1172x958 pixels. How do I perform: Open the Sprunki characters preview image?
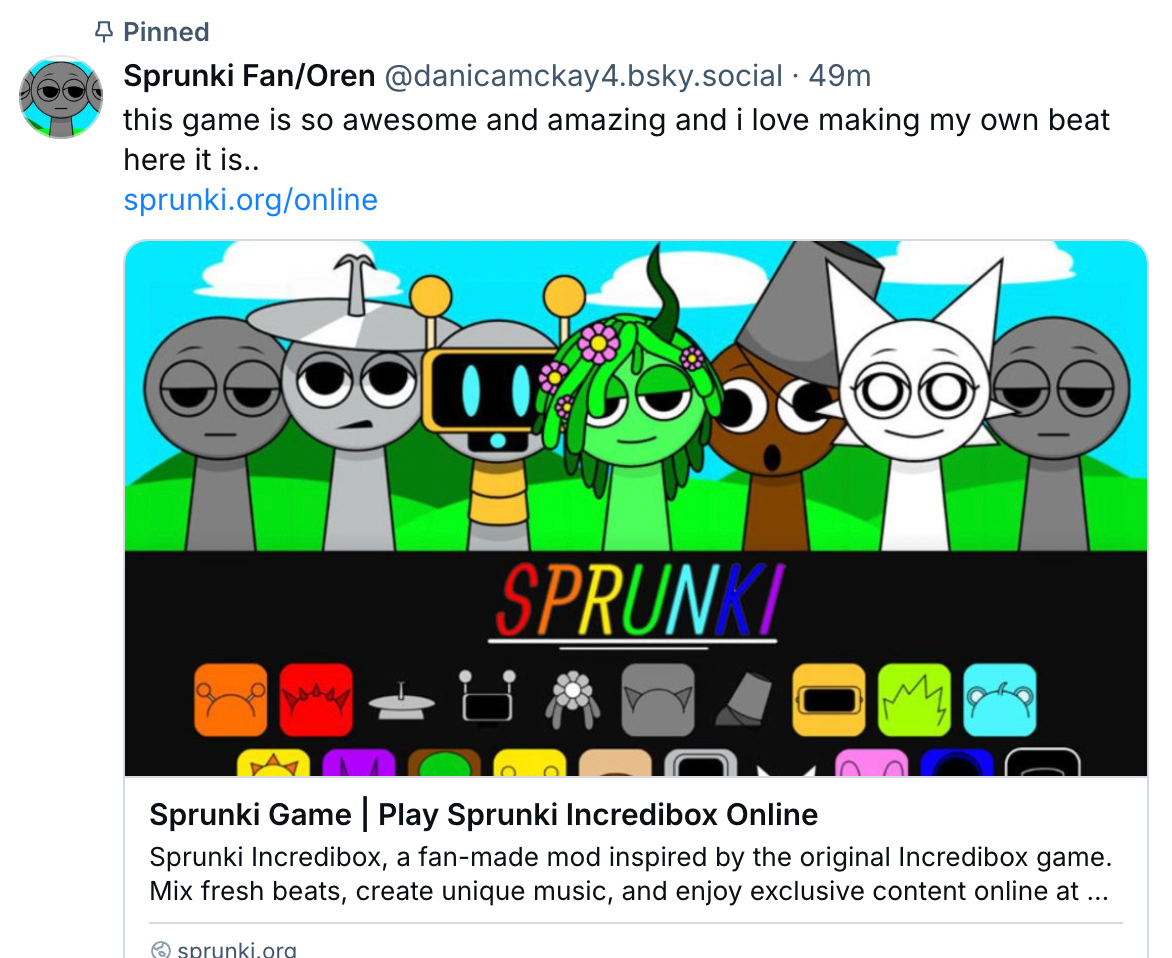(635, 508)
